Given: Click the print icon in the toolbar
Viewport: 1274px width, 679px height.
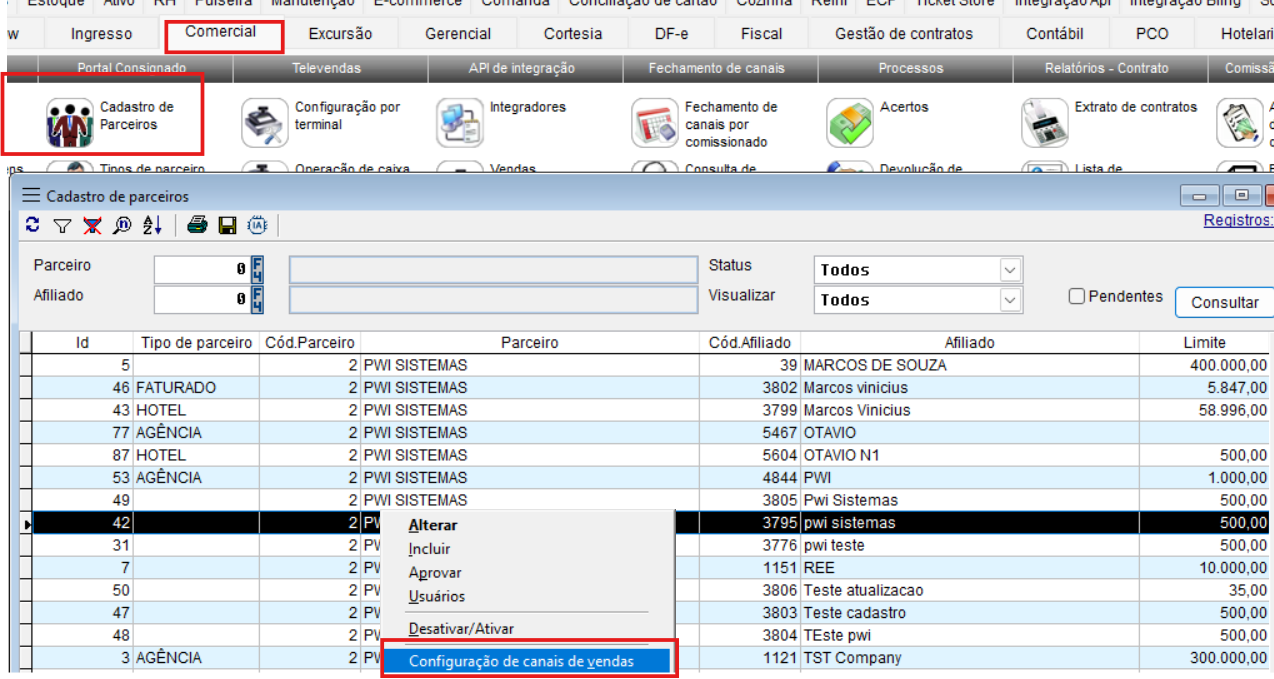Looking at the screenshot, I should (x=196, y=225).
